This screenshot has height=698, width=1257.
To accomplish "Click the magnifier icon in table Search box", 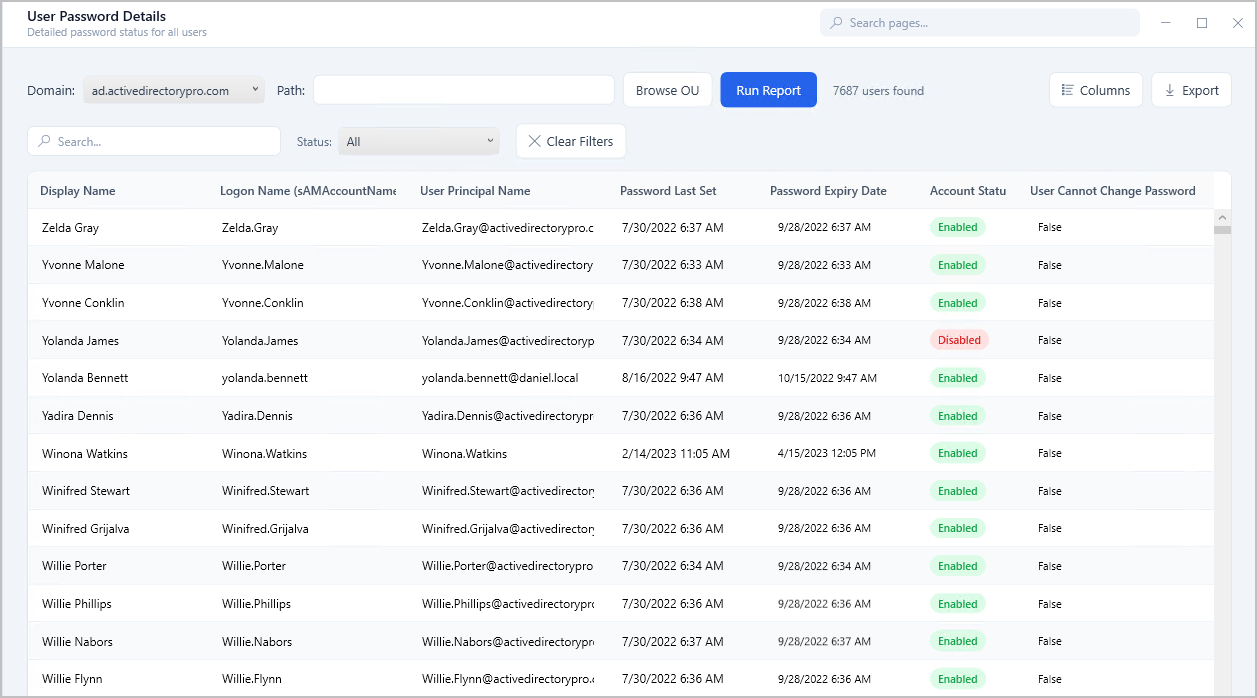I will click(44, 142).
